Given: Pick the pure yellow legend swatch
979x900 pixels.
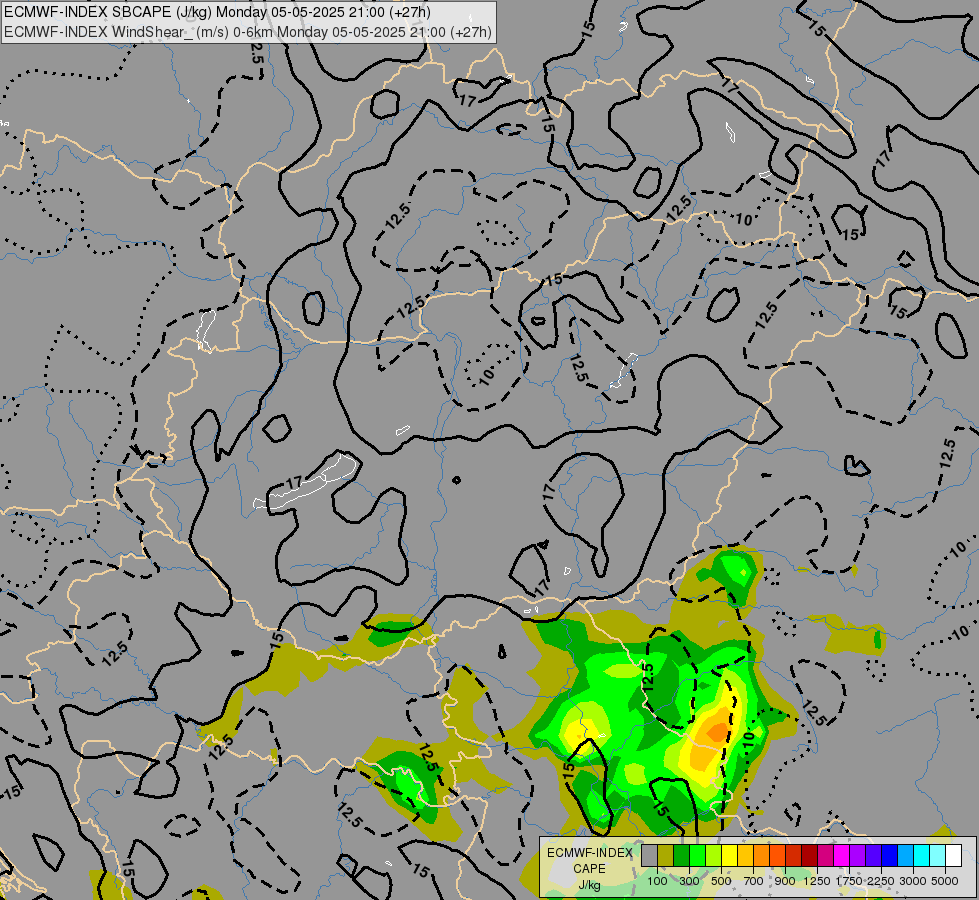Looking at the screenshot, I should tap(729, 856).
